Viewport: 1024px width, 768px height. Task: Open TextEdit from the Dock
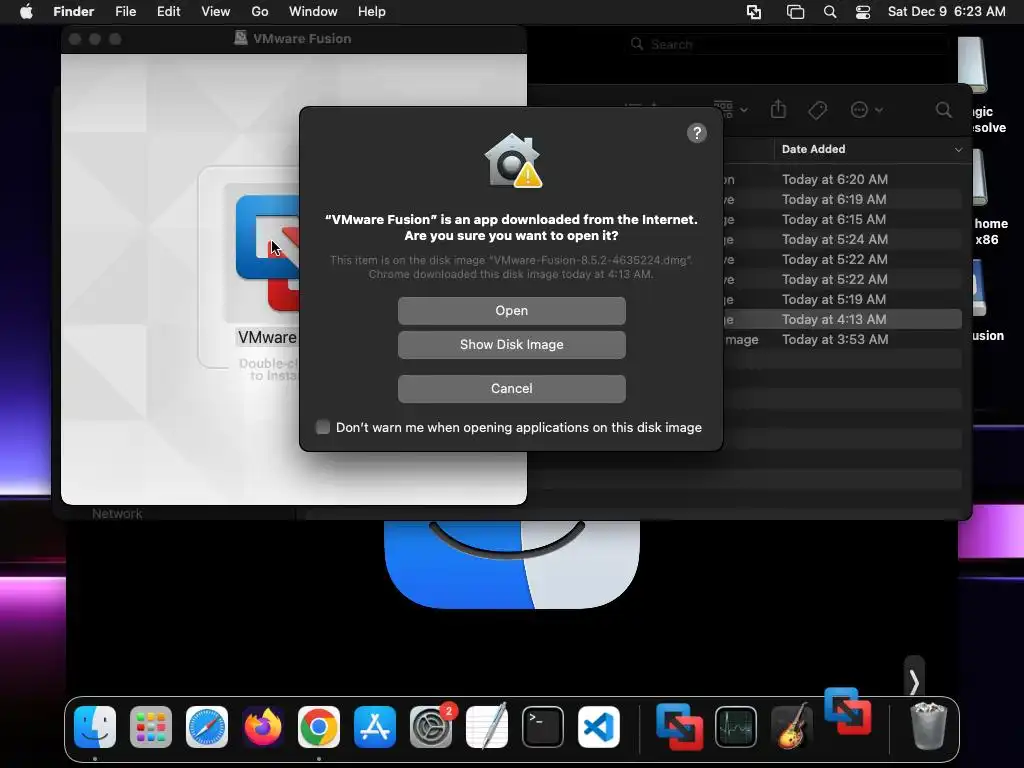(x=487, y=726)
